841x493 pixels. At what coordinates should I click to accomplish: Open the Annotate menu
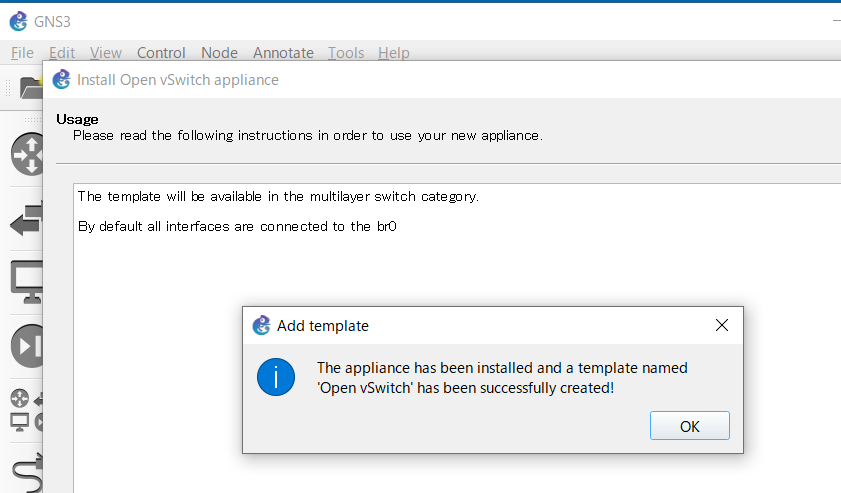click(283, 53)
